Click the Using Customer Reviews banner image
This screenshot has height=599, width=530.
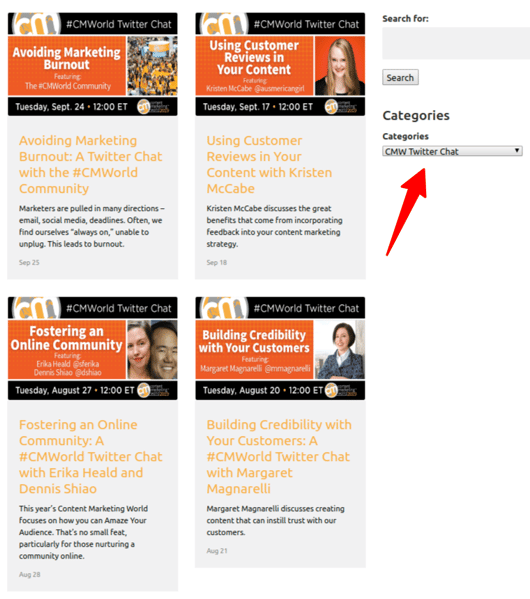point(280,64)
